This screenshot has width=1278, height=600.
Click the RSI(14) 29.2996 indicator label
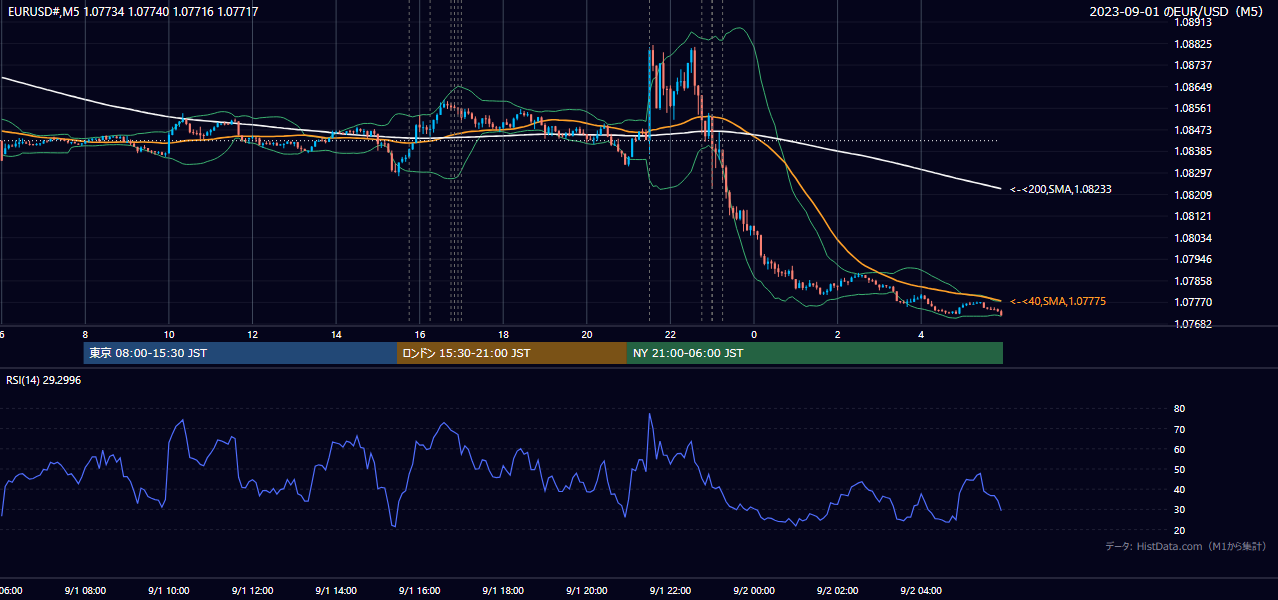[x=43, y=380]
